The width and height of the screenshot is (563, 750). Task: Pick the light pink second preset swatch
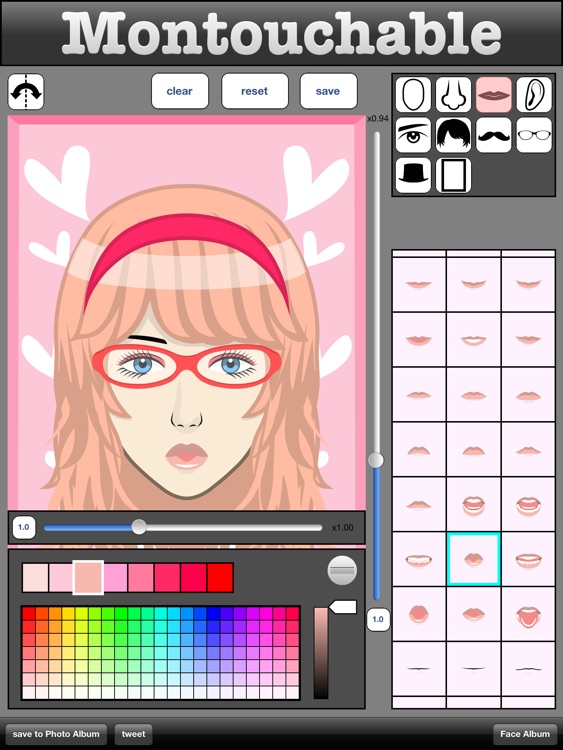pos(61,578)
